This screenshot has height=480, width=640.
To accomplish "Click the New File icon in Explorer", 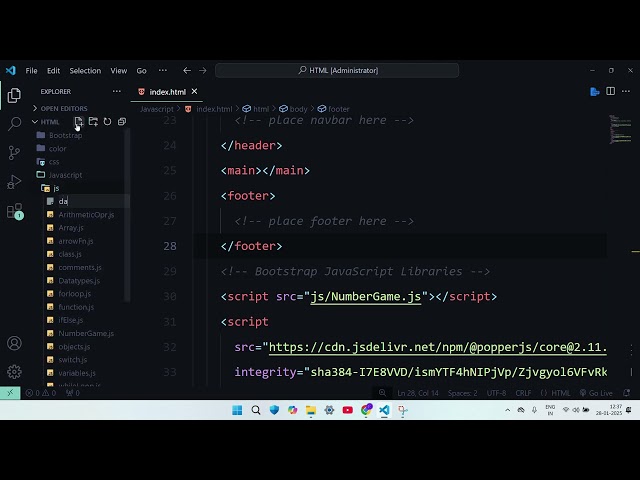I will tap(79, 122).
